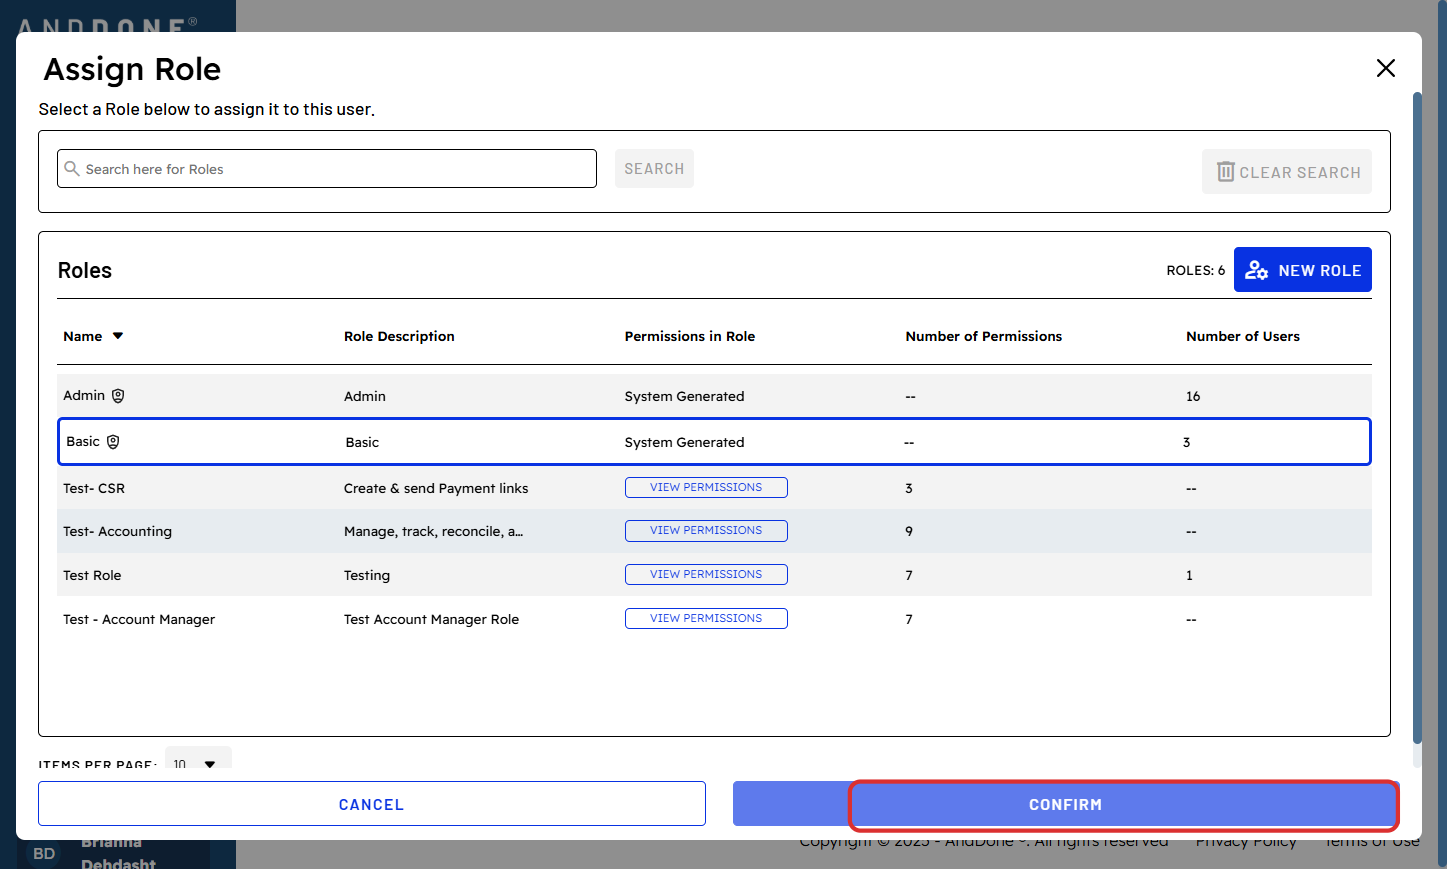Click the CONFIRM button
The image size is (1447, 869).
pos(1066,804)
